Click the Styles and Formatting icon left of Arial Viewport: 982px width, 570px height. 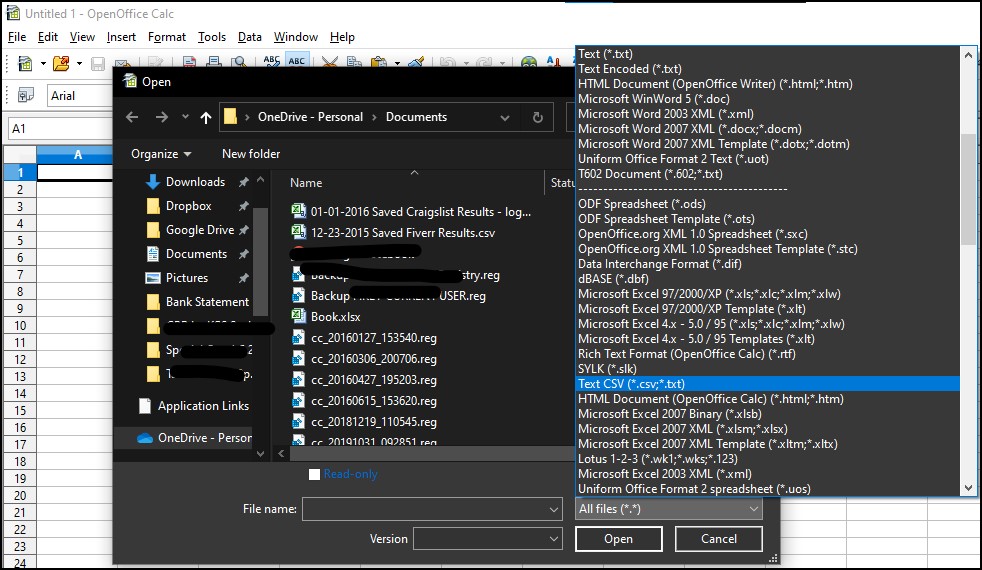click(26, 95)
